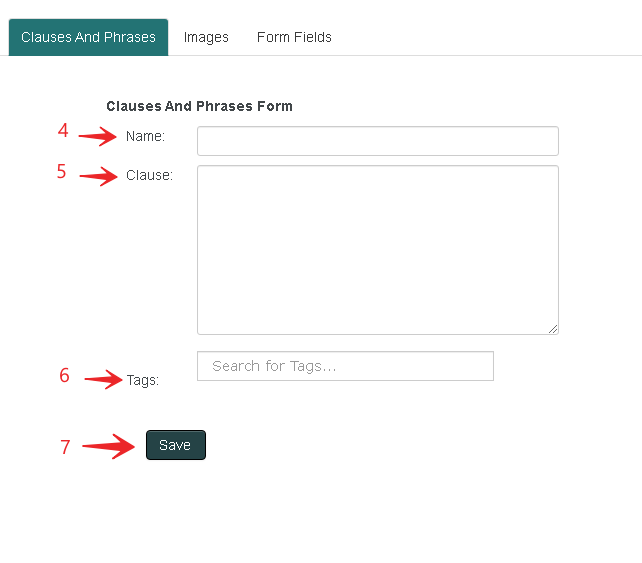
Task: Click the red arrow pointing to Name
Action: 99,137
